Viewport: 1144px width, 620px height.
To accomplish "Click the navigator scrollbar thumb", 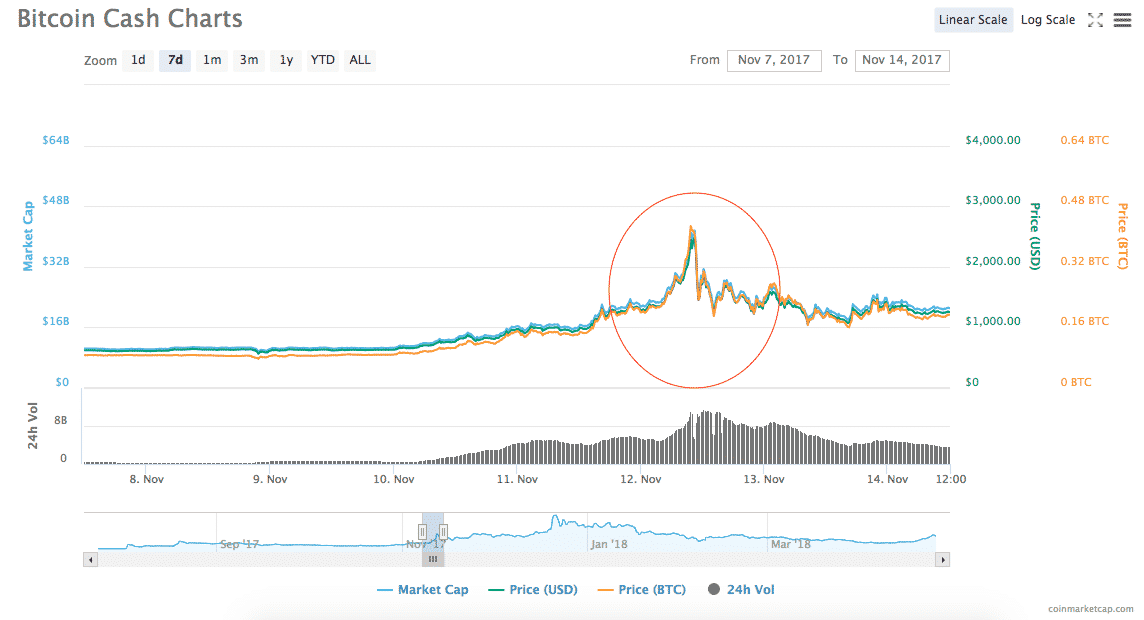I will 433,560.
